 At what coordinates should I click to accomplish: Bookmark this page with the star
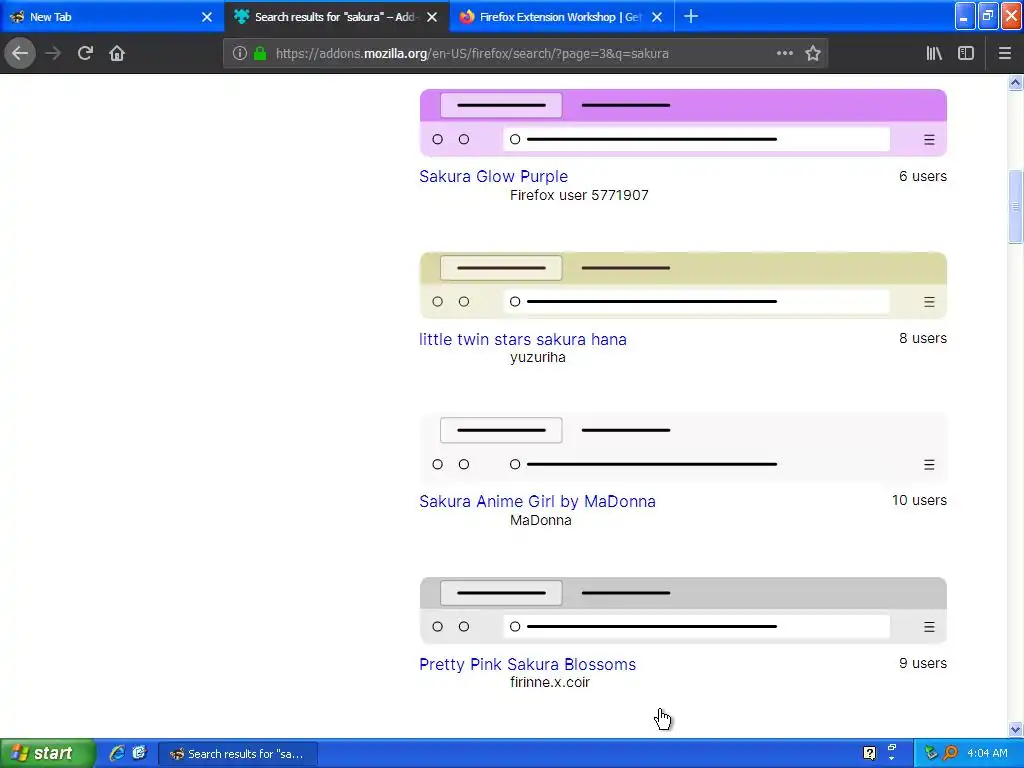(812, 53)
